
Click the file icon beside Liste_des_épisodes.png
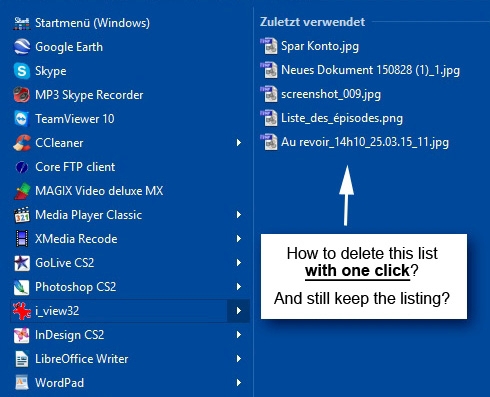pos(269,118)
